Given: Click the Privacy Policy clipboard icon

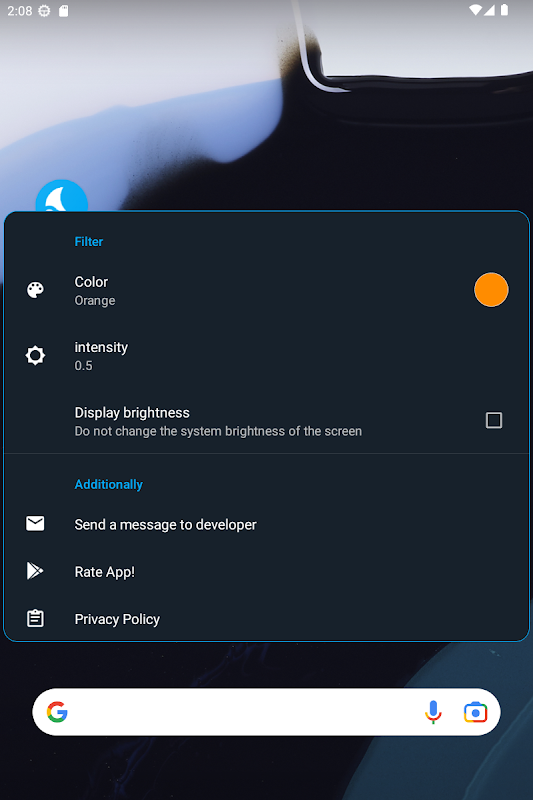Looking at the screenshot, I should (35, 618).
